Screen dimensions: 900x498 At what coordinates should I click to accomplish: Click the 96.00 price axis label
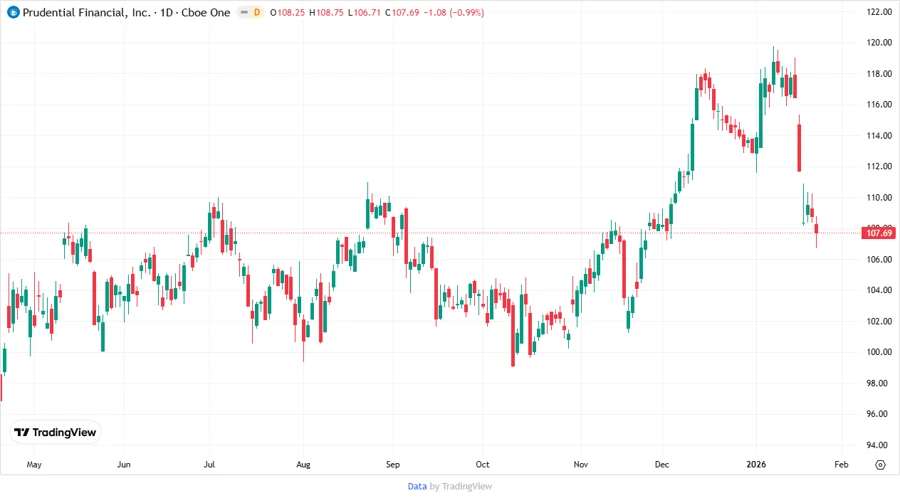(x=879, y=414)
